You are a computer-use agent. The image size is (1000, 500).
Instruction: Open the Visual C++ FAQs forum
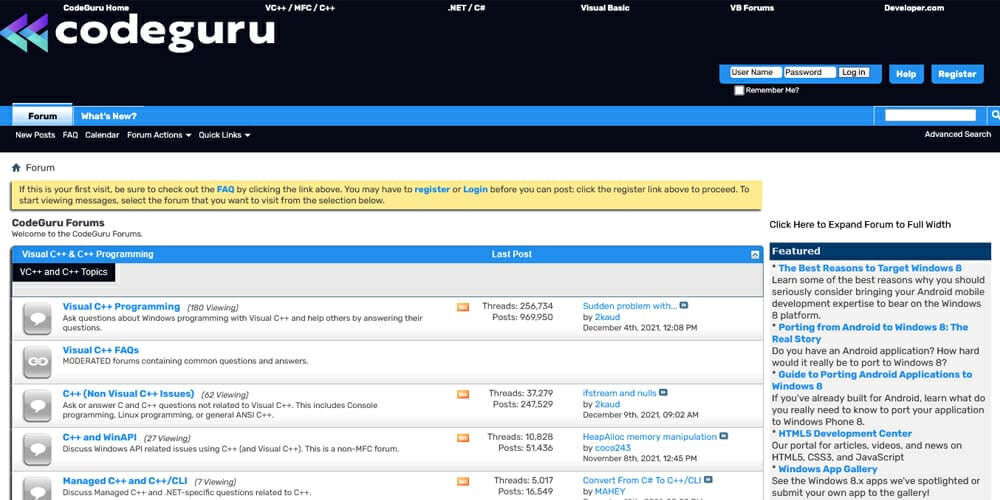pyautogui.click(x=101, y=350)
